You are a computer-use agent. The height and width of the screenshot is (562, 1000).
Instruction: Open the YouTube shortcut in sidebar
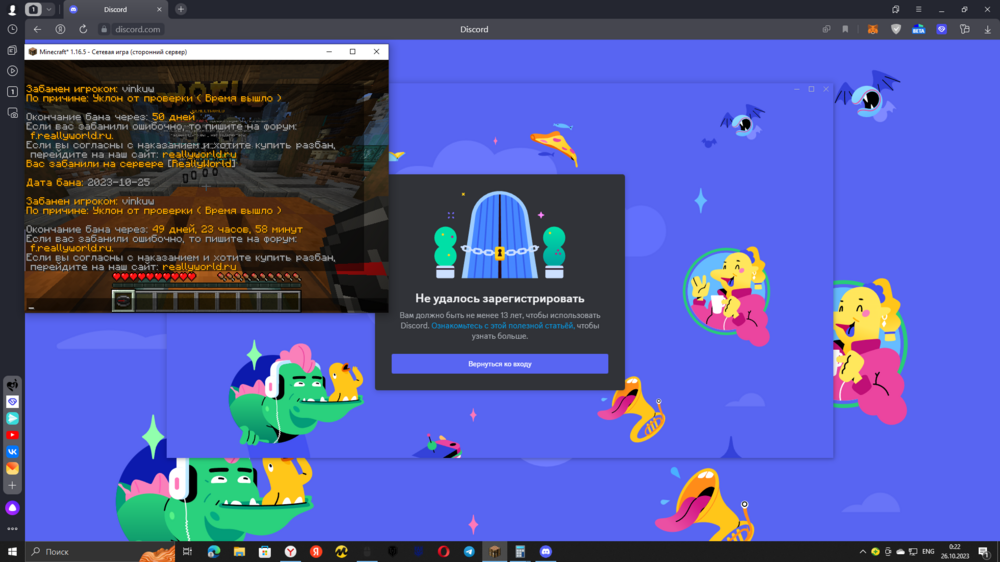point(12,435)
